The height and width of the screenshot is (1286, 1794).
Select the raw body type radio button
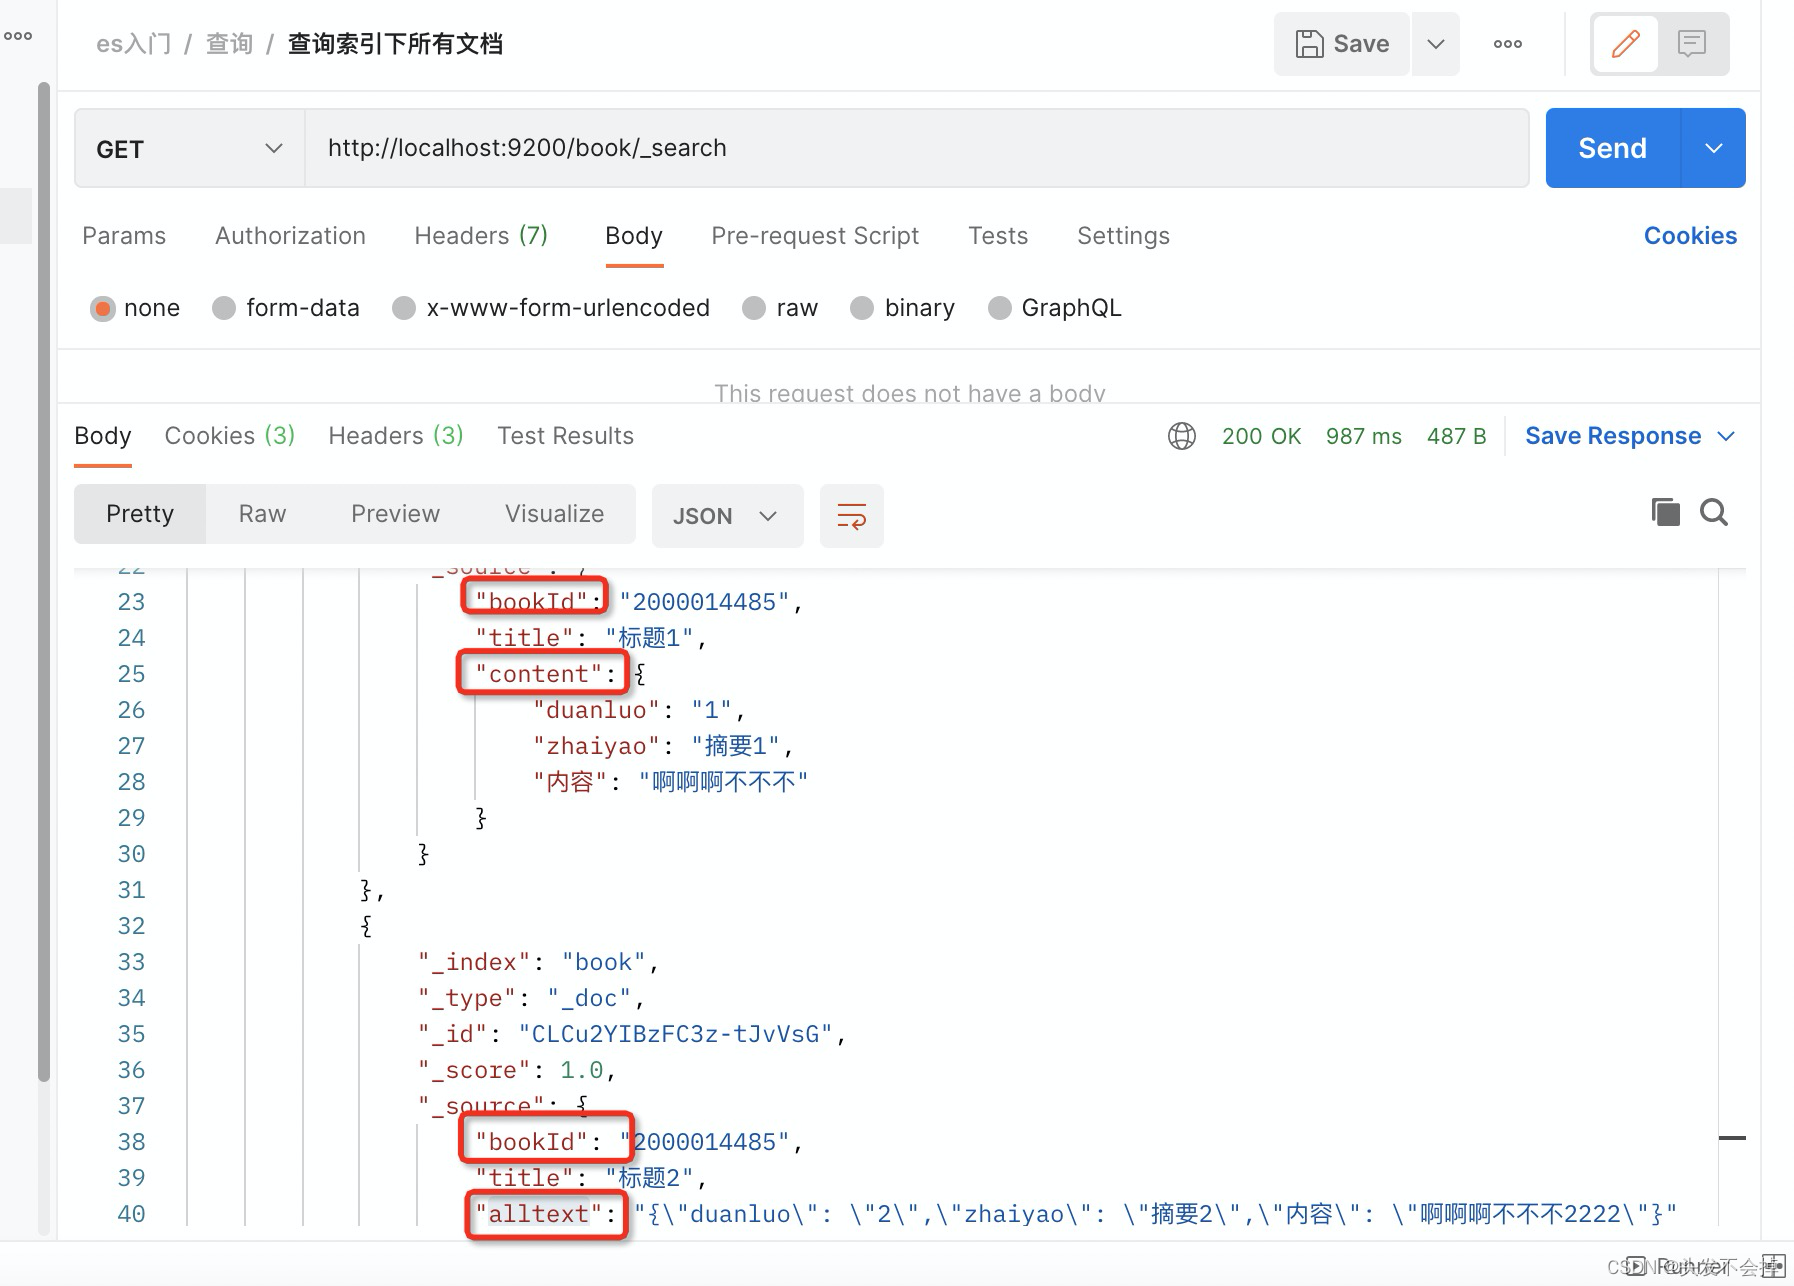[x=753, y=308]
